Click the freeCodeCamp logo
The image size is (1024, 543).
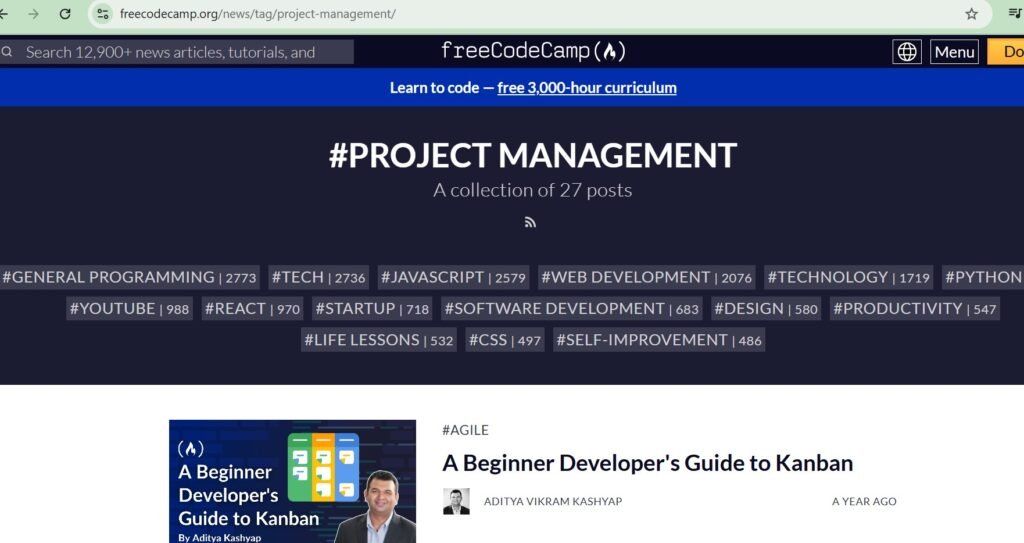(533, 51)
